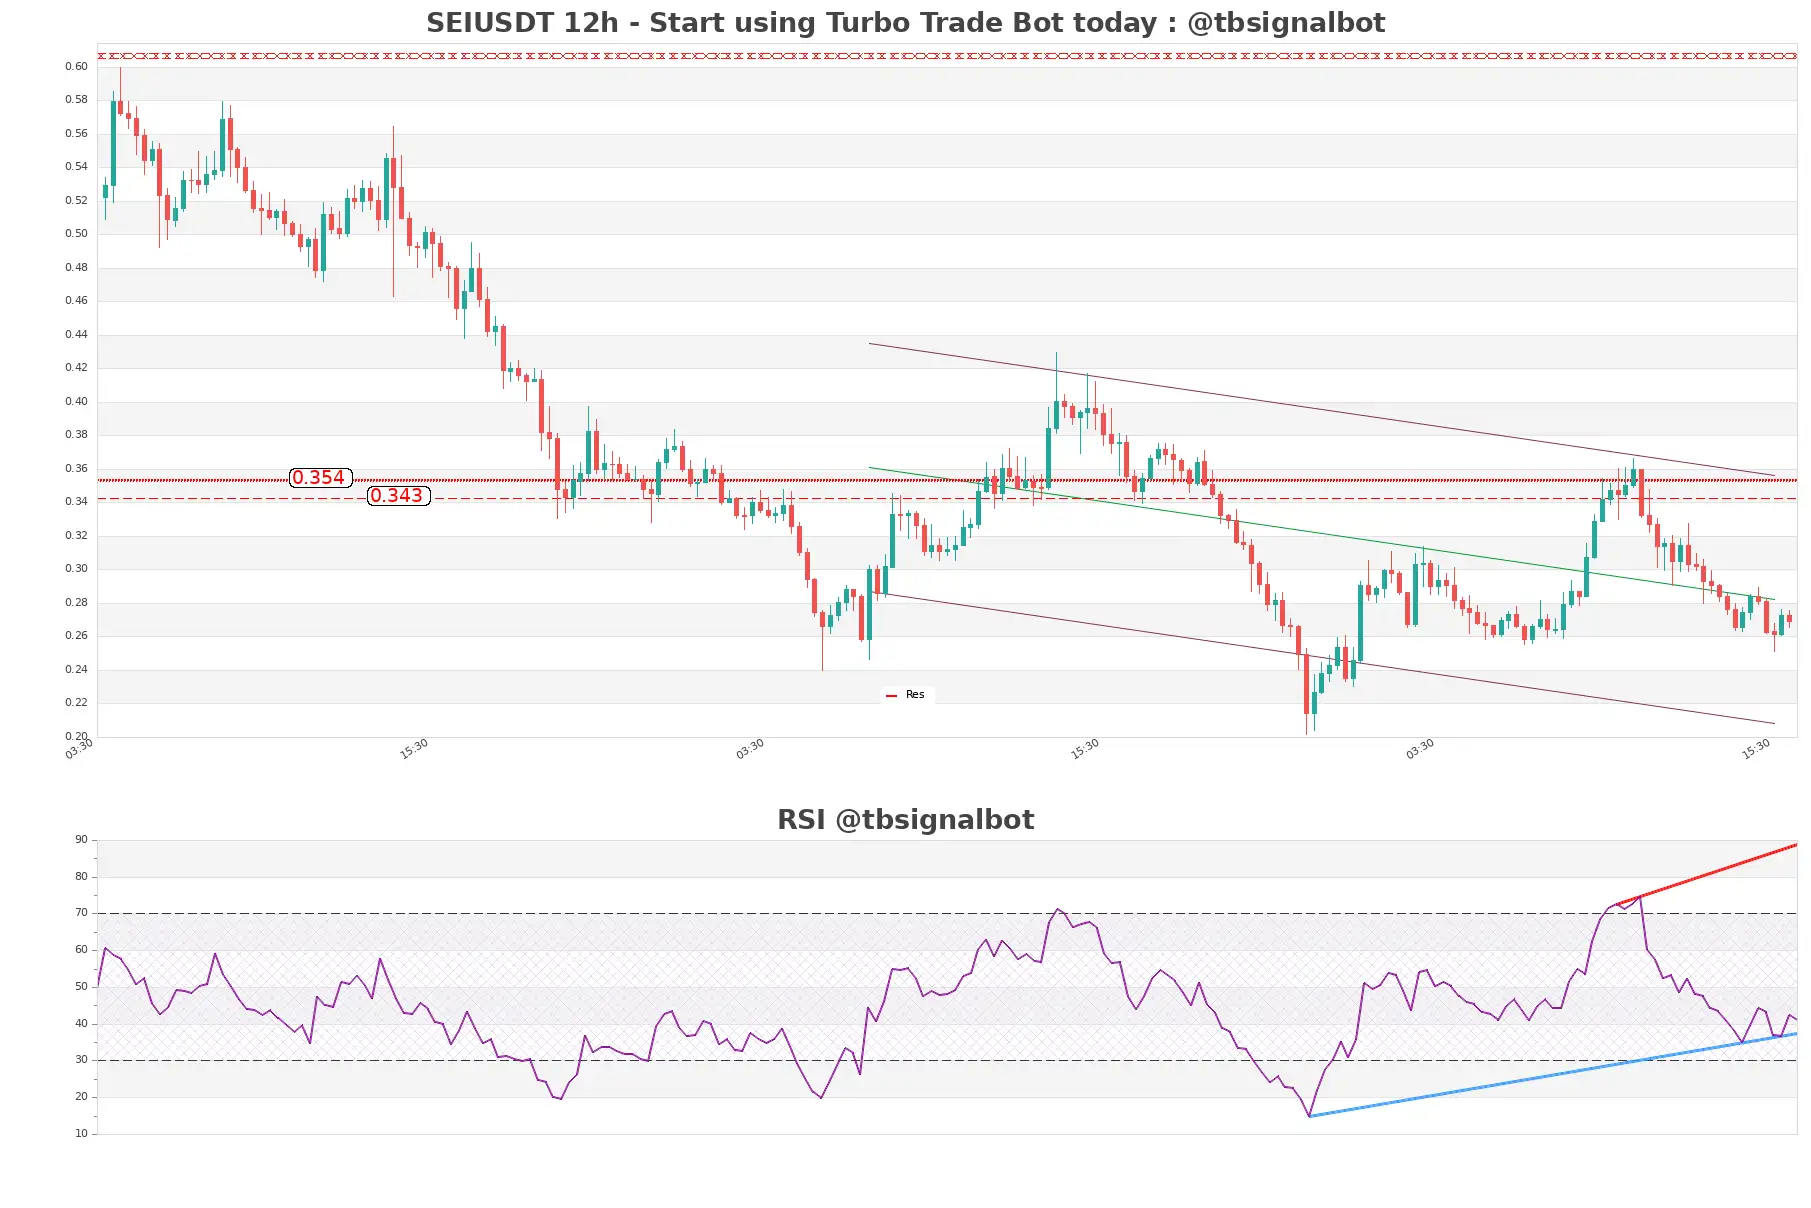The image size is (1811, 1208).
Task: Click the 0.52 price axis label
Action: tap(76, 200)
